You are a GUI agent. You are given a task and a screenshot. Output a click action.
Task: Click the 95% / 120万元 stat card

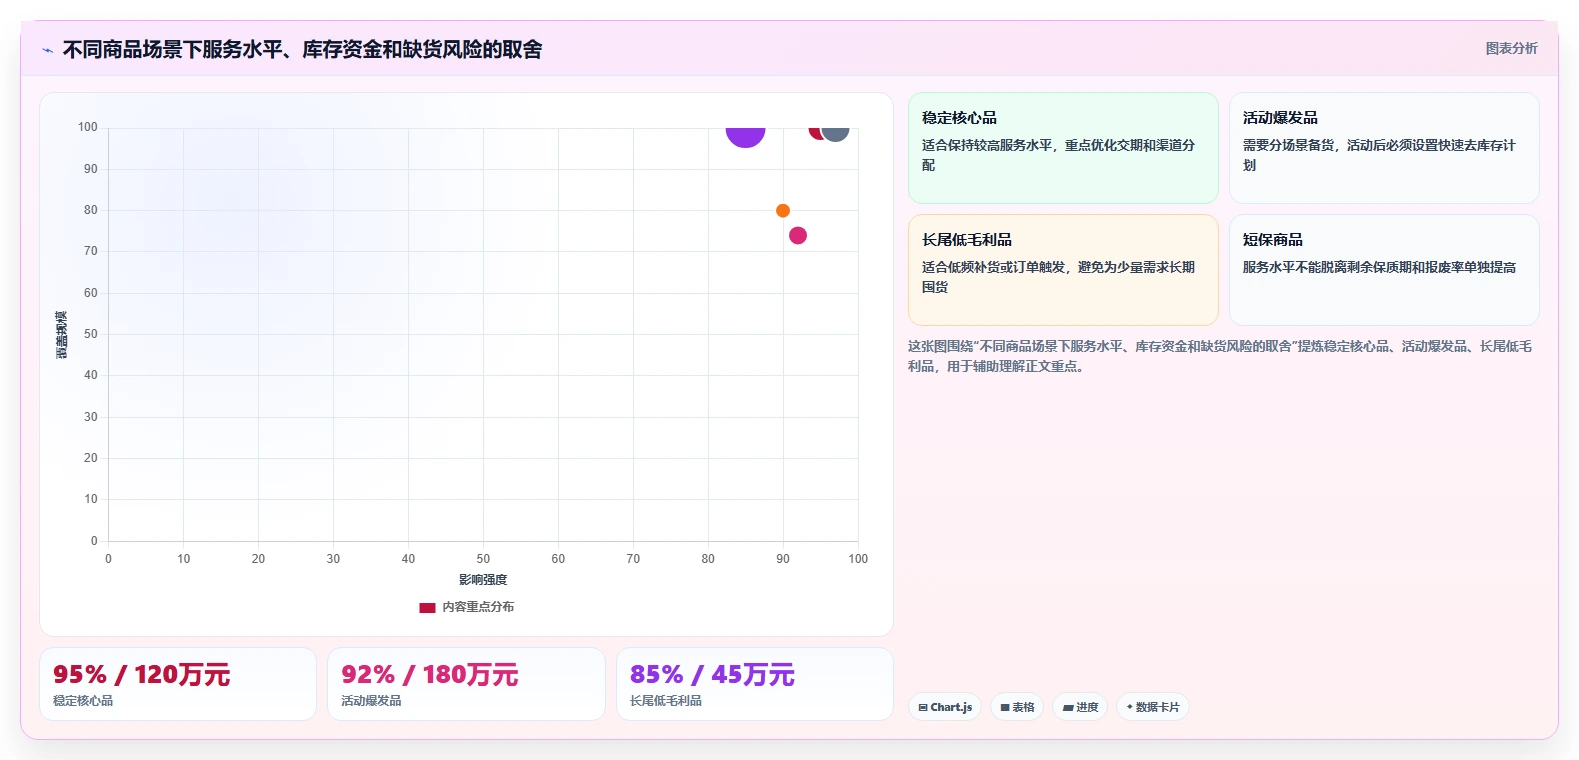[178, 684]
